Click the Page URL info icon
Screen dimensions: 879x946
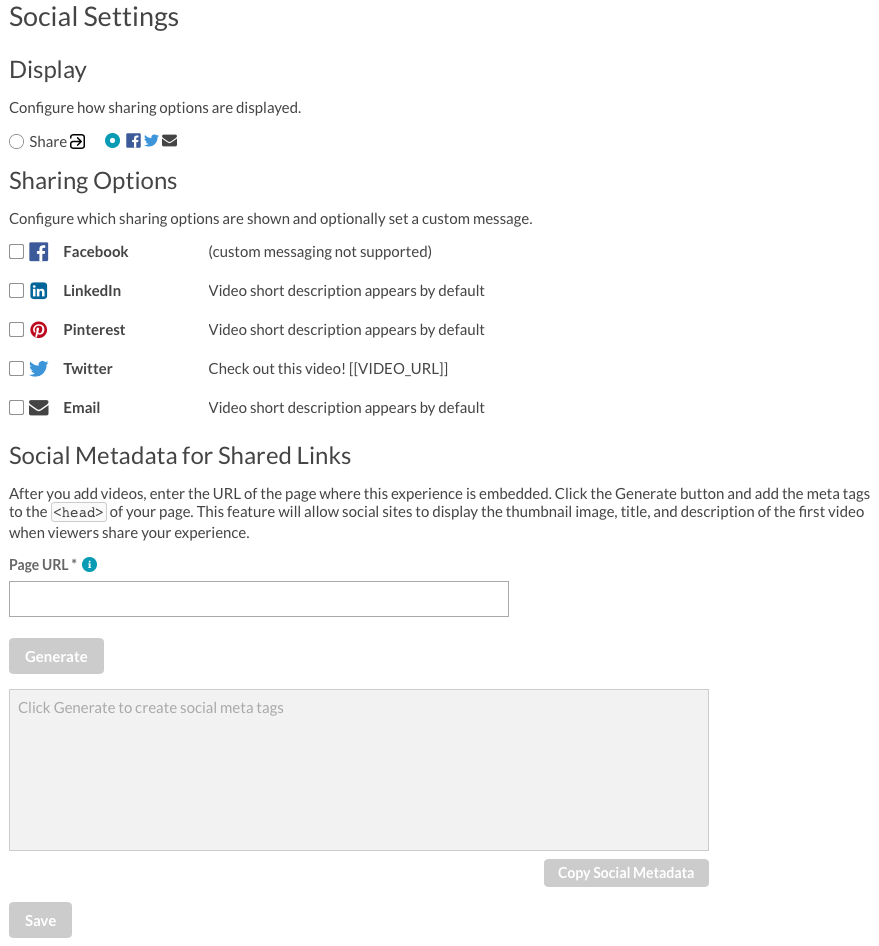pos(89,565)
